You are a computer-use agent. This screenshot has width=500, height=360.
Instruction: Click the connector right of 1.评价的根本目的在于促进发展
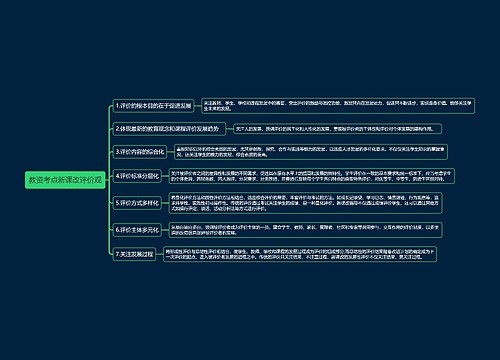coord(198,106)
